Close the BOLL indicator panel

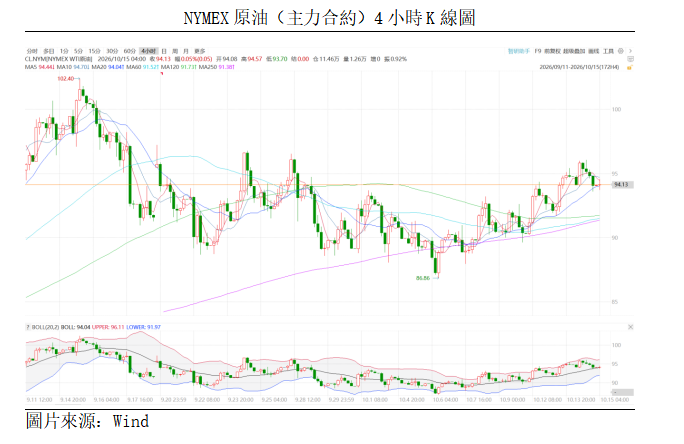630,327
